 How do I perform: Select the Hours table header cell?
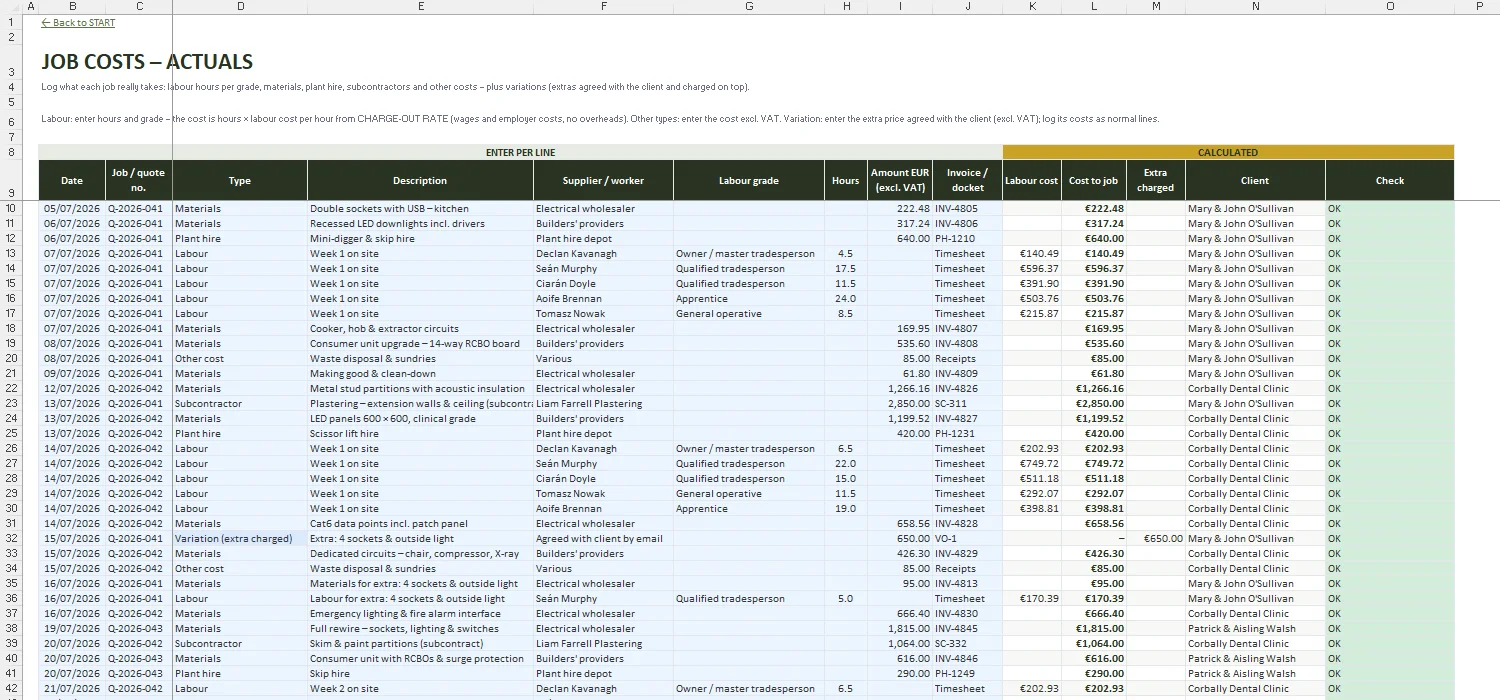pos(846,181)
